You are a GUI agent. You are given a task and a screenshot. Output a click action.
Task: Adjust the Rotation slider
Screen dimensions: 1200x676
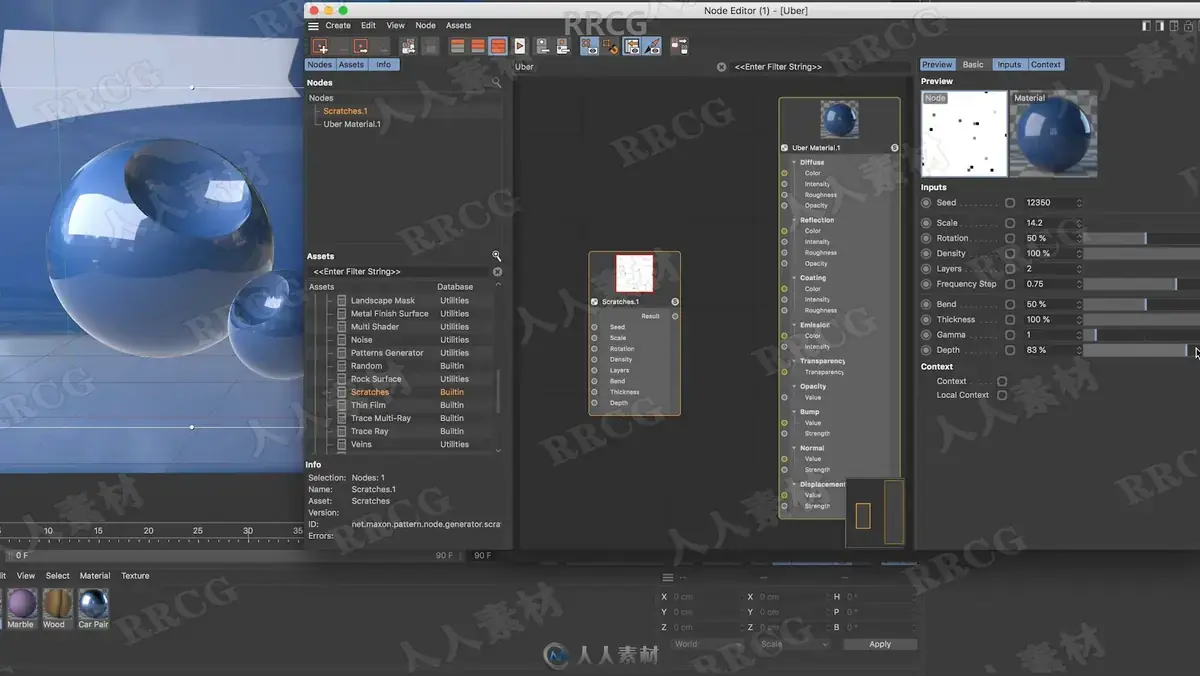point(1142,239)
